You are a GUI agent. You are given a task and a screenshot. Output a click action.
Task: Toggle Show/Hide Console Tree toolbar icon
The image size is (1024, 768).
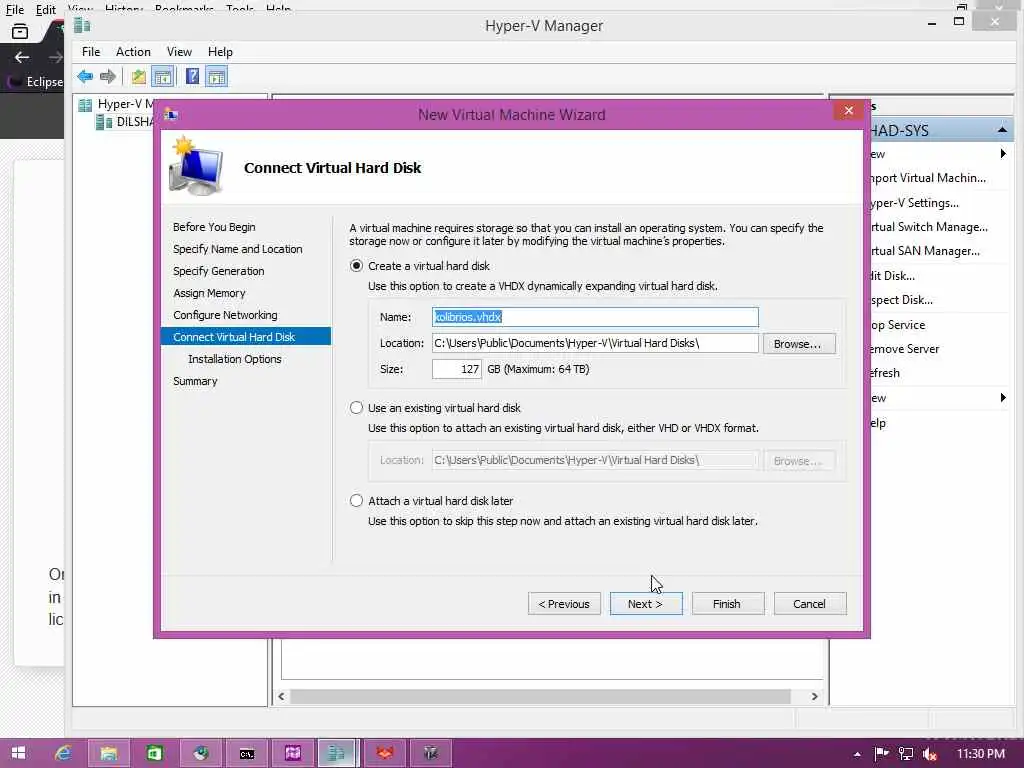pyautogui.click(x=163, y=77)
